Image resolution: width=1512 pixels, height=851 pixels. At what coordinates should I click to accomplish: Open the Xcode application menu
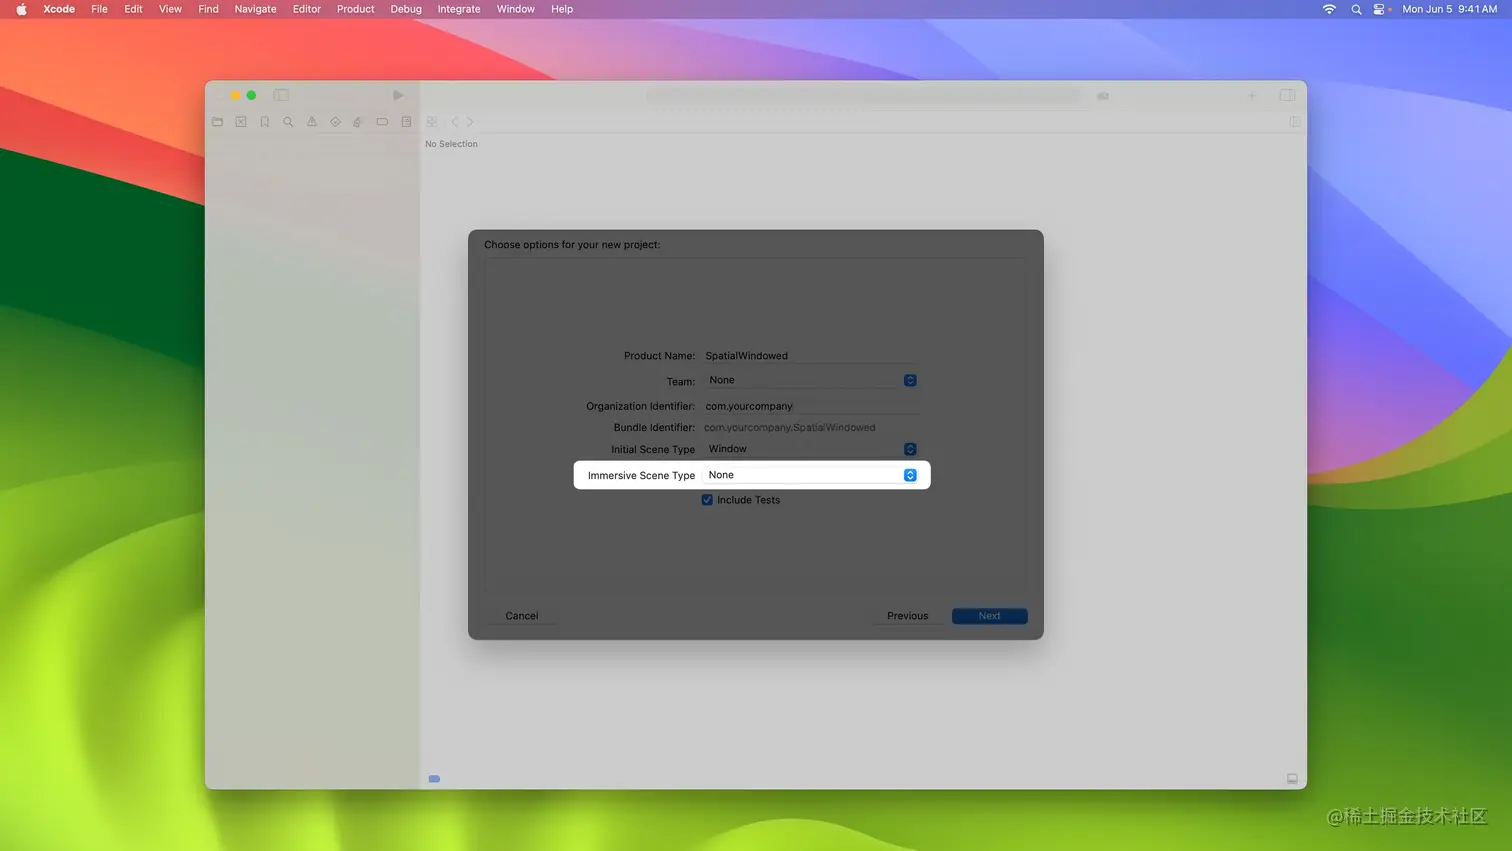pyautogui.click(x=59, y=9)
